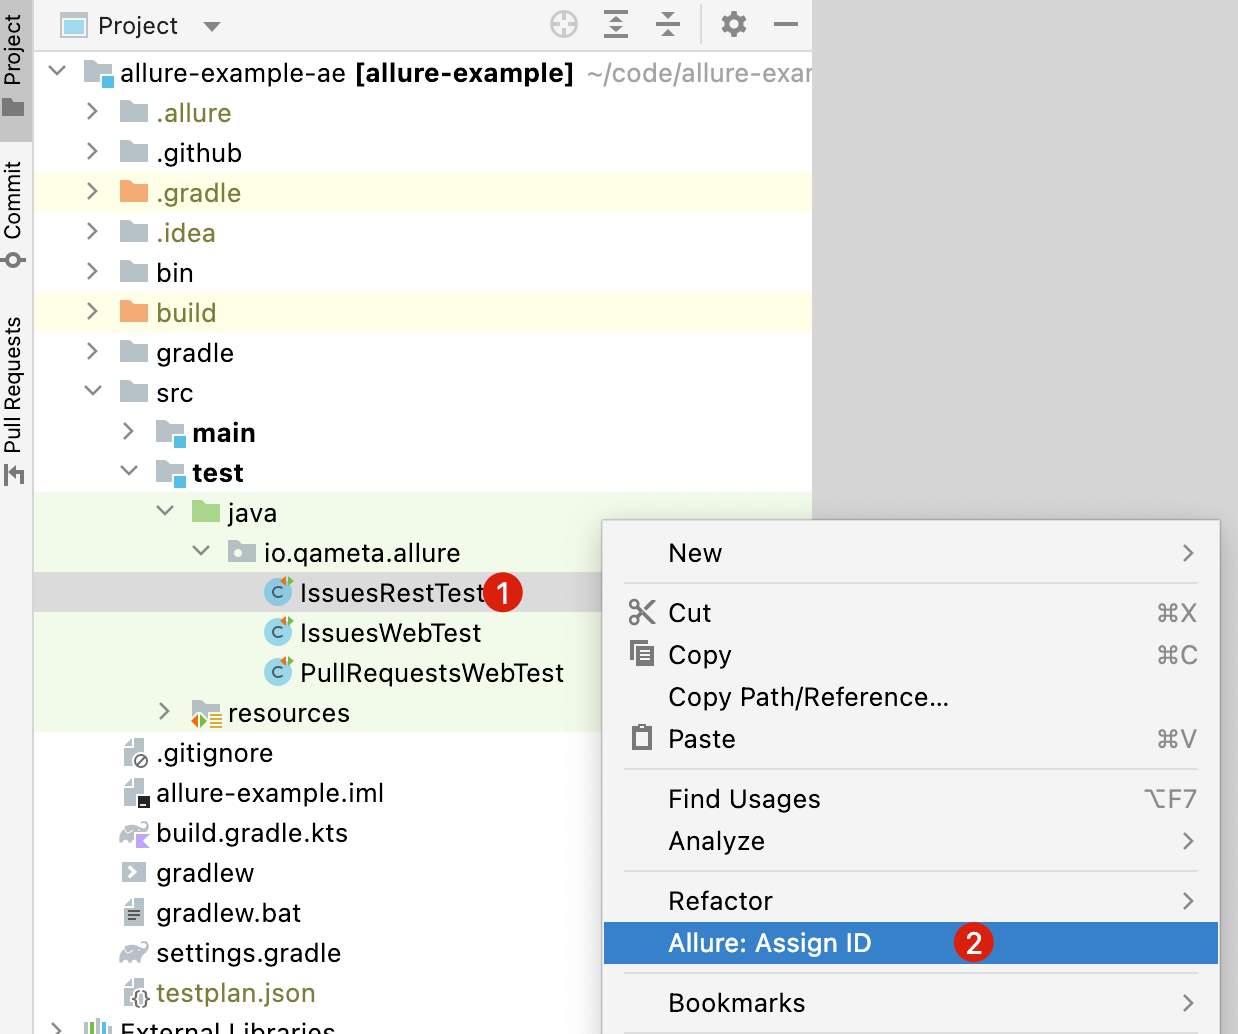
Task: Click the orange .gradle folder icon
Action: tap(134, 191)
